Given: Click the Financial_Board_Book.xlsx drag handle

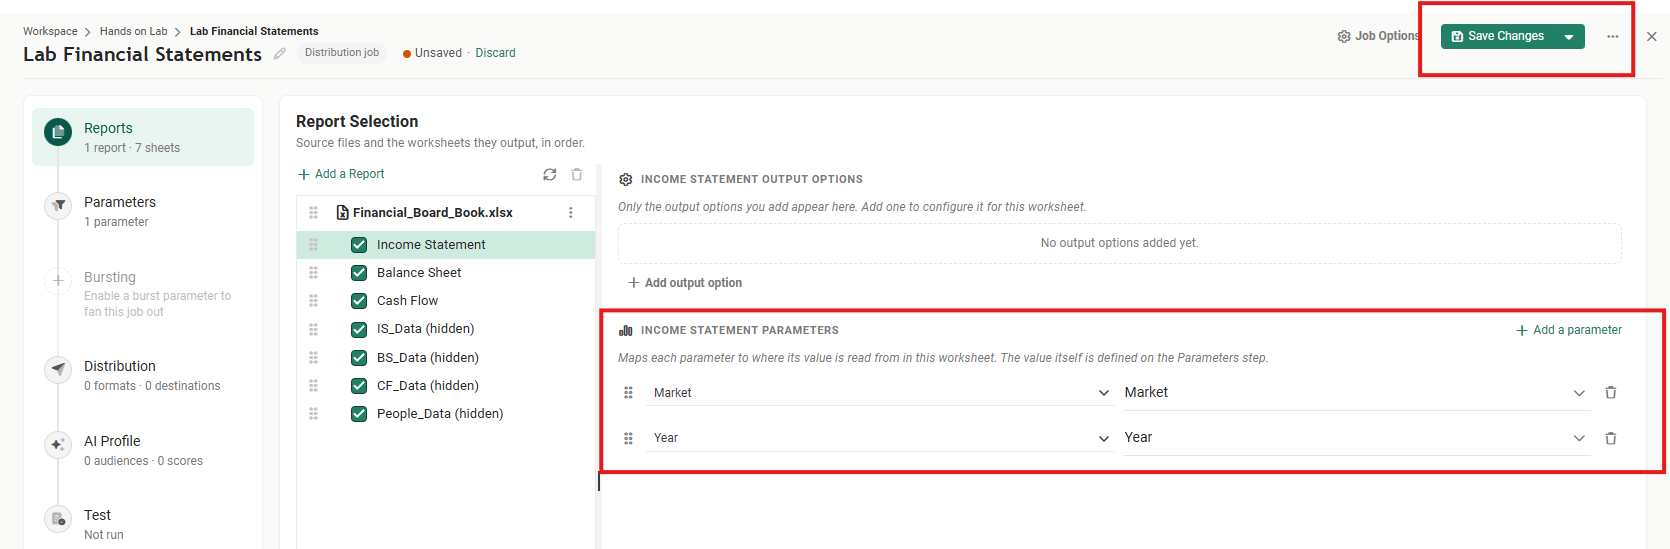Looking at the screenshot, I should click(313, 212).
